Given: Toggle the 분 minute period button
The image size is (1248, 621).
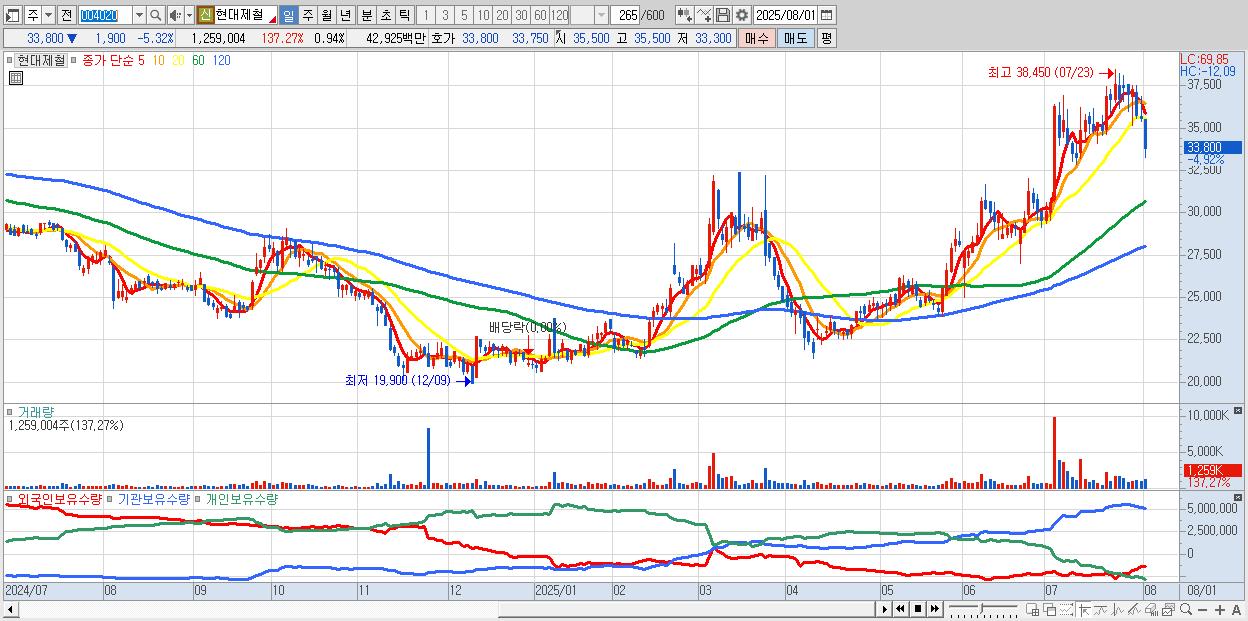Looking at the screenshot, I should (365, 15).
